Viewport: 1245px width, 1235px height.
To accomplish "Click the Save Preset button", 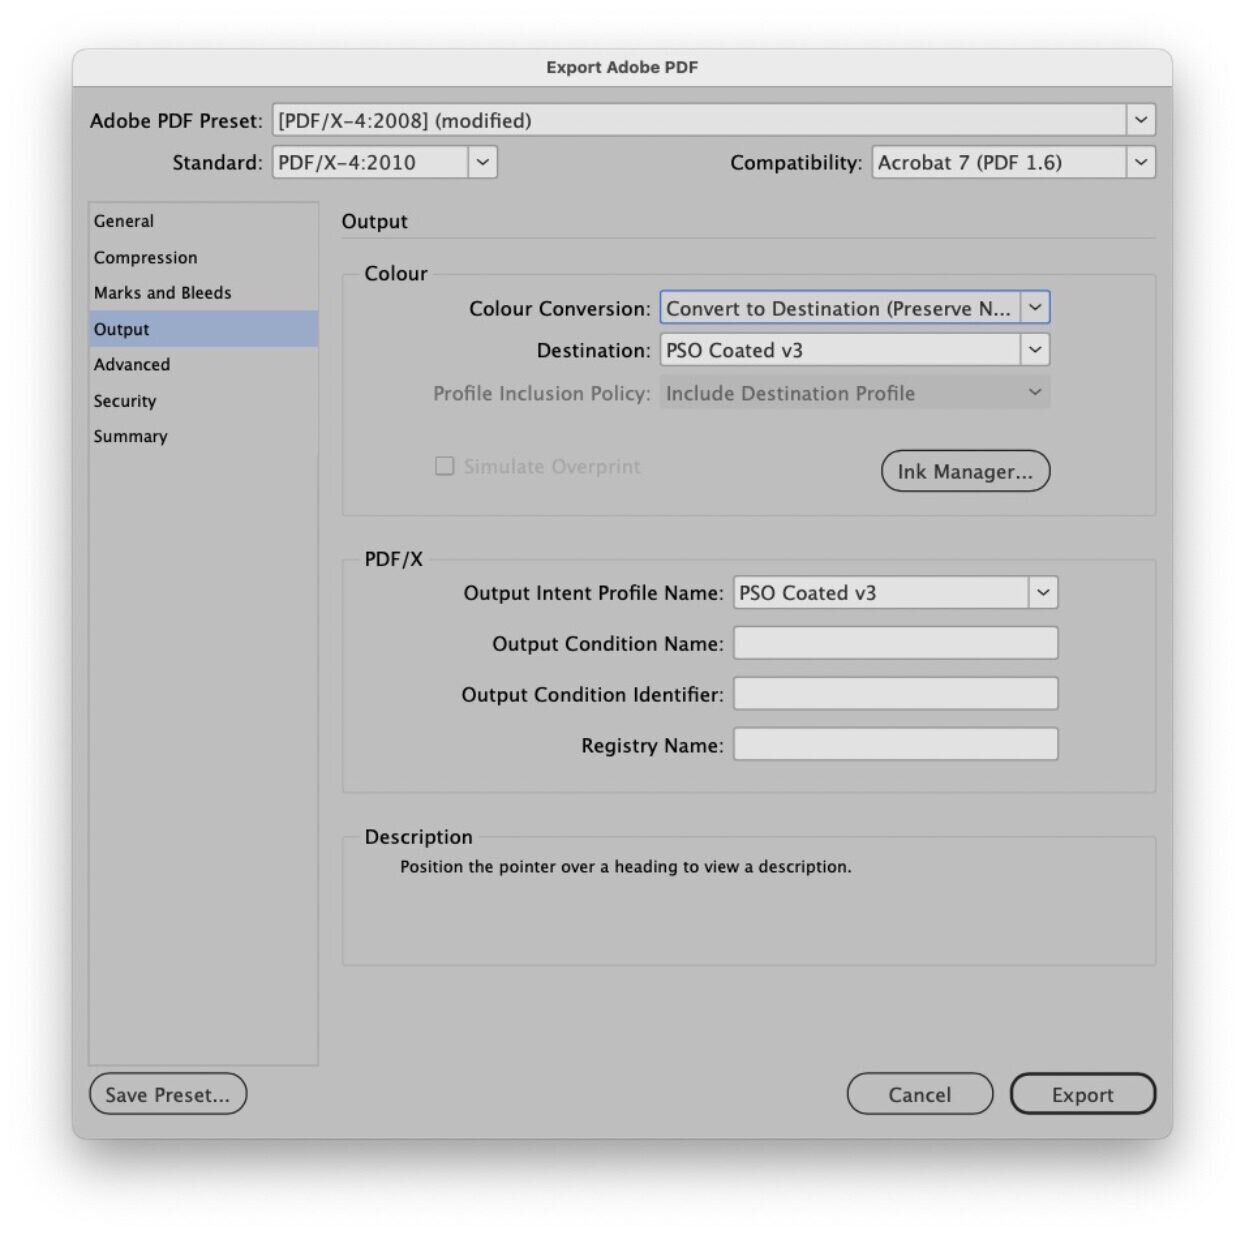I will (168, 1095).
